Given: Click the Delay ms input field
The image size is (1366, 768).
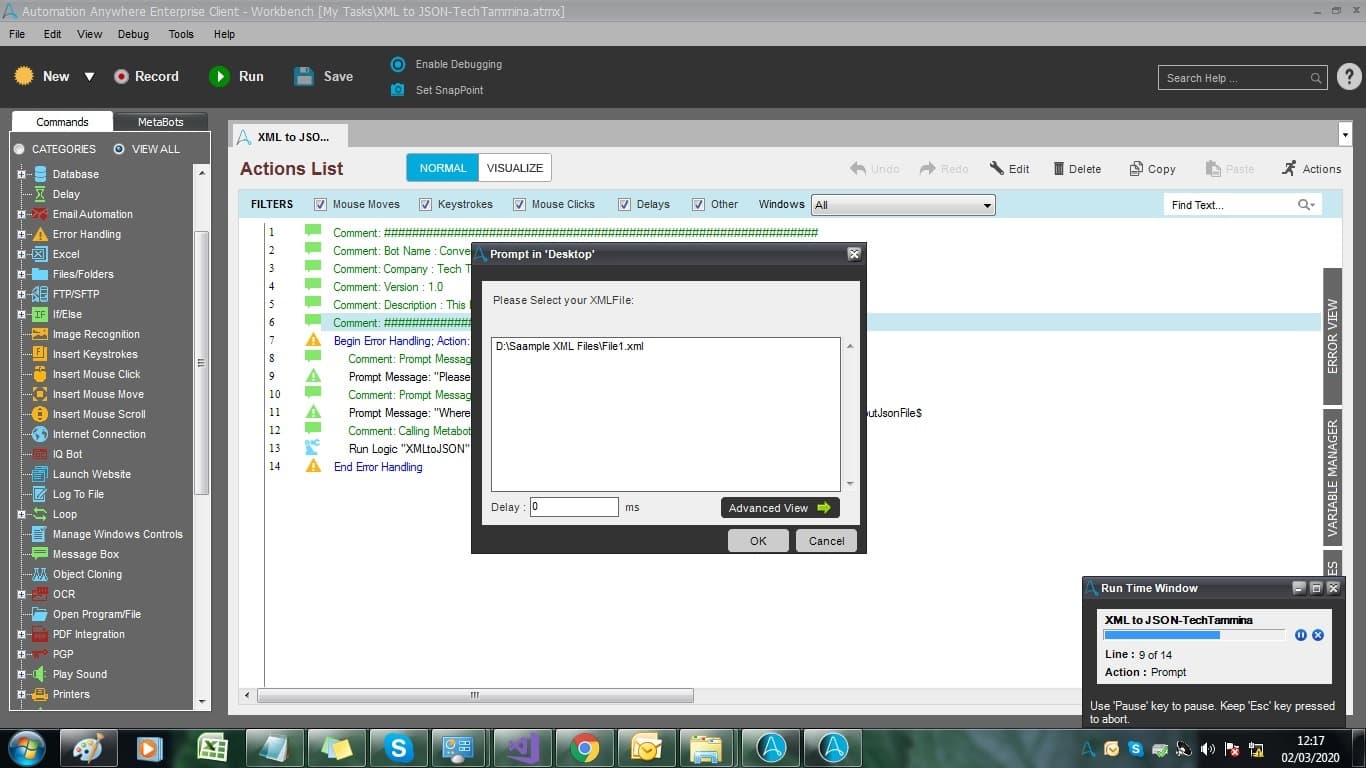Looking at the screenshot, I should click(574, 507).
